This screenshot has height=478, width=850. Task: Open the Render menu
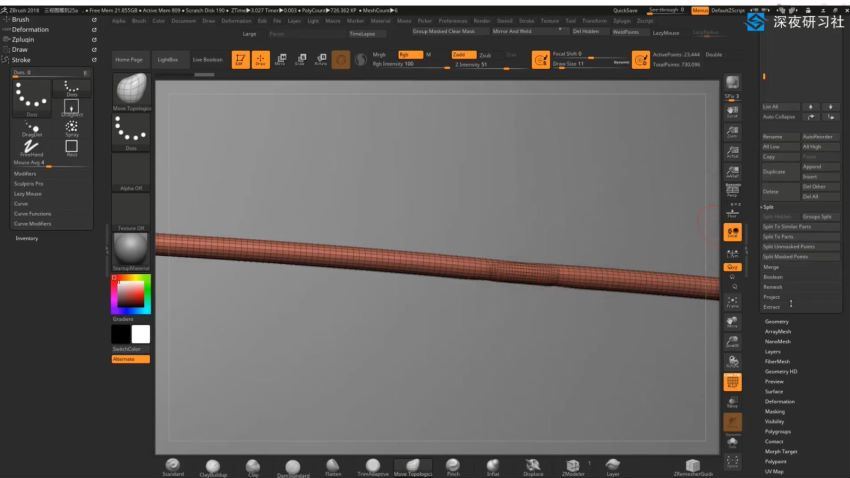(x=481, y=21)
